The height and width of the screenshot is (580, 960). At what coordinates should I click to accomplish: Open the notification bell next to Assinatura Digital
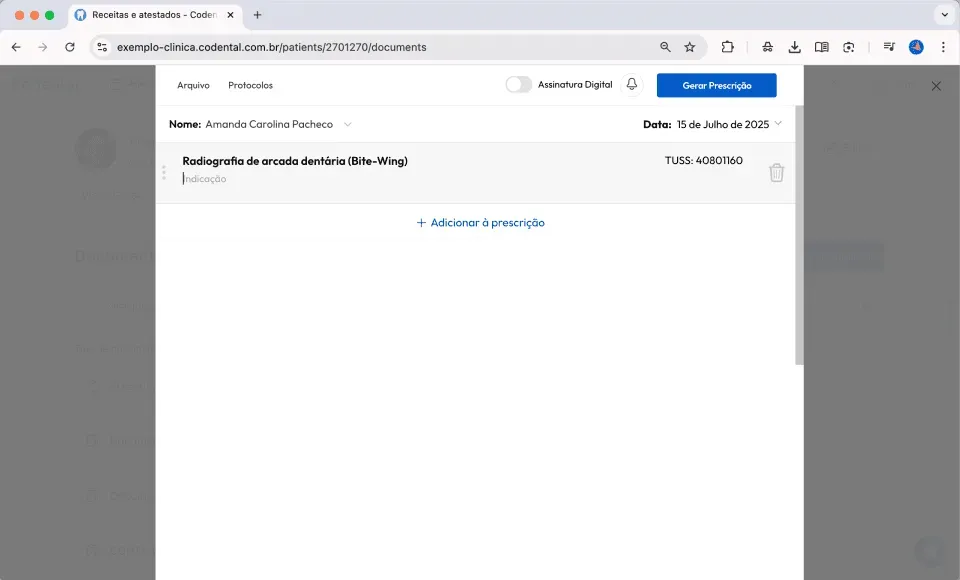coord(632,85)
